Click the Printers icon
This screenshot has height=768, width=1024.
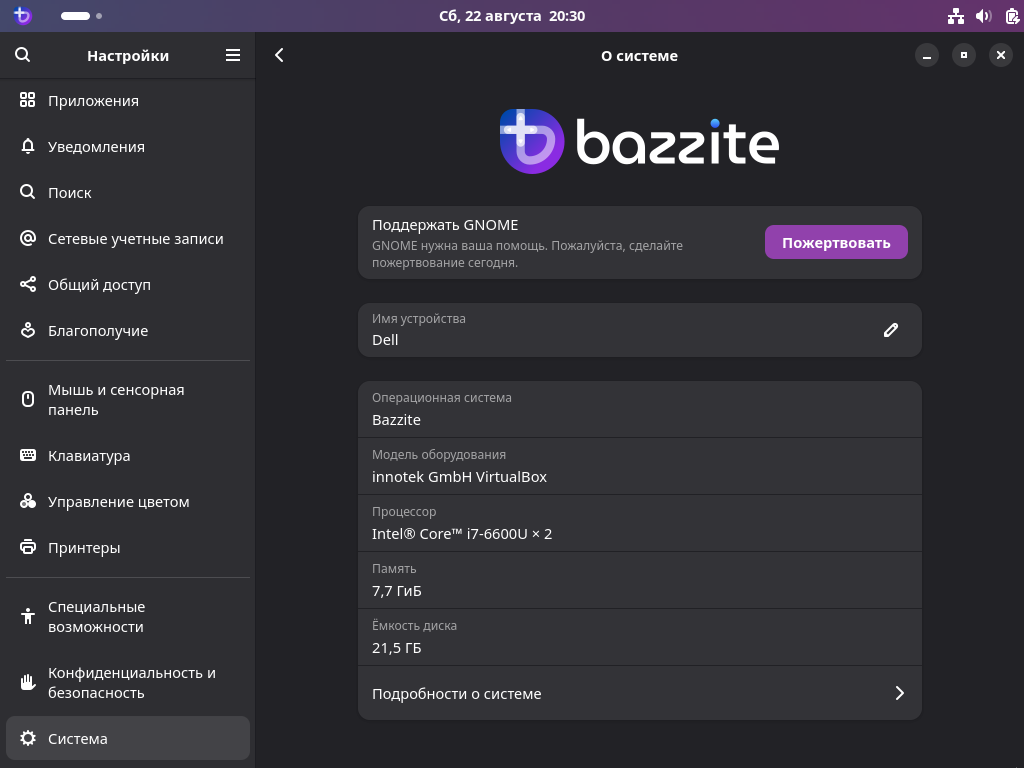27,547
